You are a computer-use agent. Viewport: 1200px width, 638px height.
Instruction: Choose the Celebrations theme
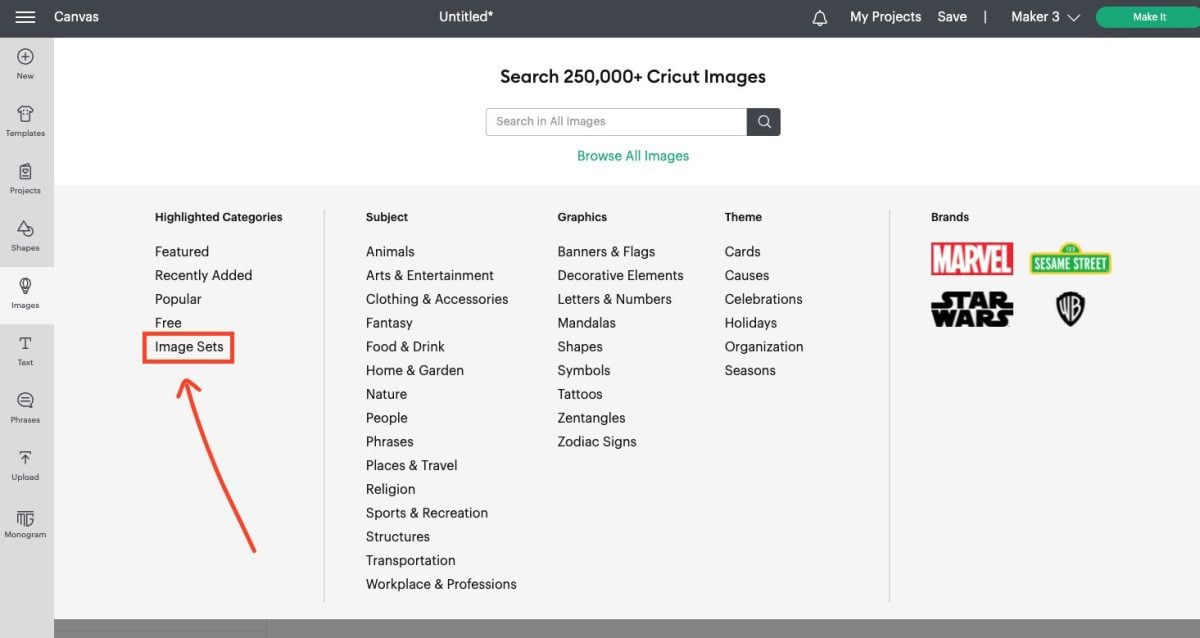tap(763, 299)
